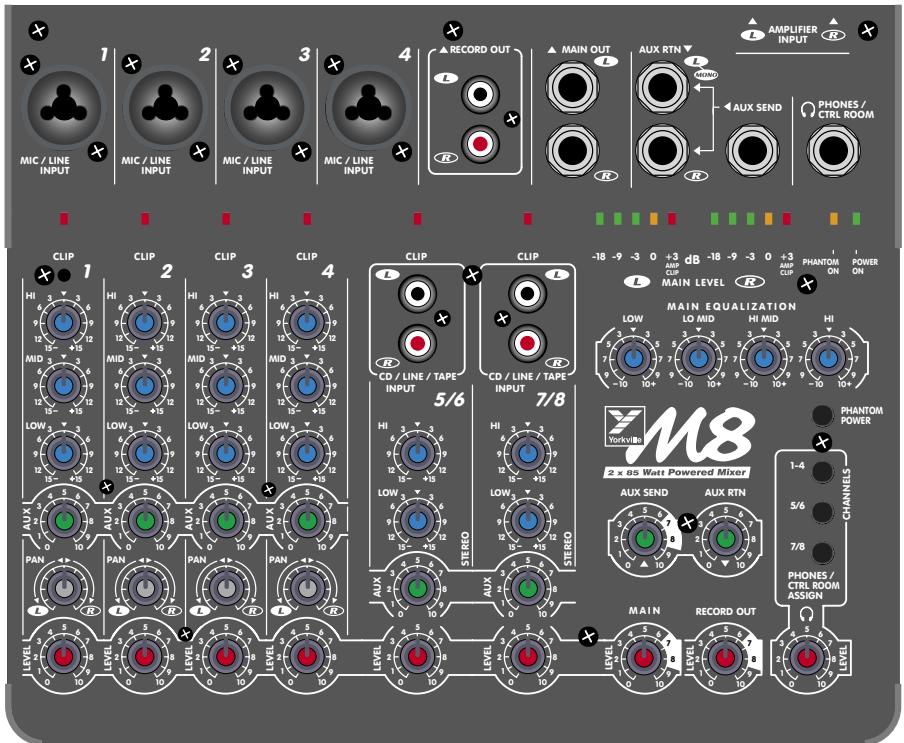Click channel 4 red LEVEL knob
Screen dimensions: 904x743
pos(307,656)
